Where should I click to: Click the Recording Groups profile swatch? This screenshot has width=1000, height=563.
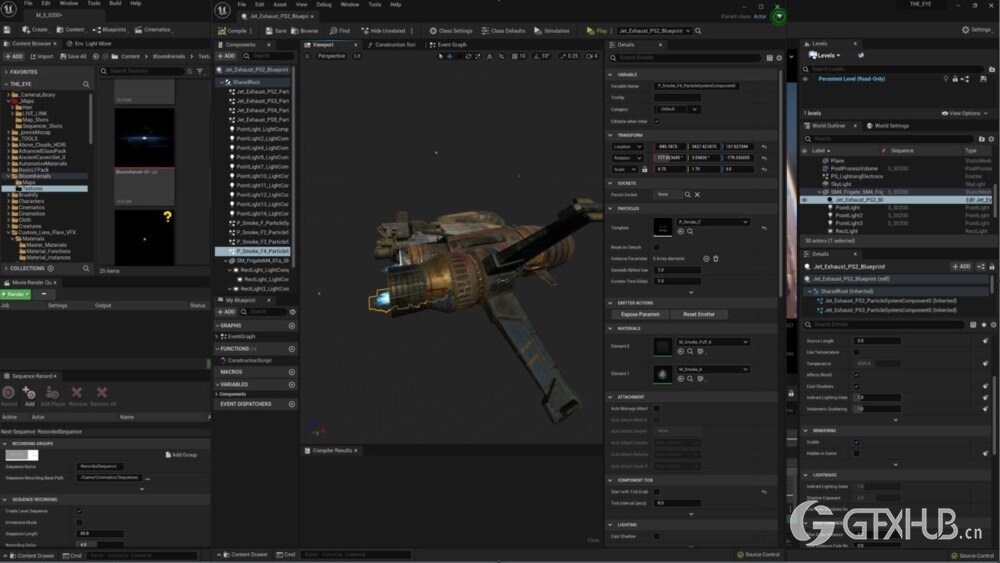click(x=22, y=455)
